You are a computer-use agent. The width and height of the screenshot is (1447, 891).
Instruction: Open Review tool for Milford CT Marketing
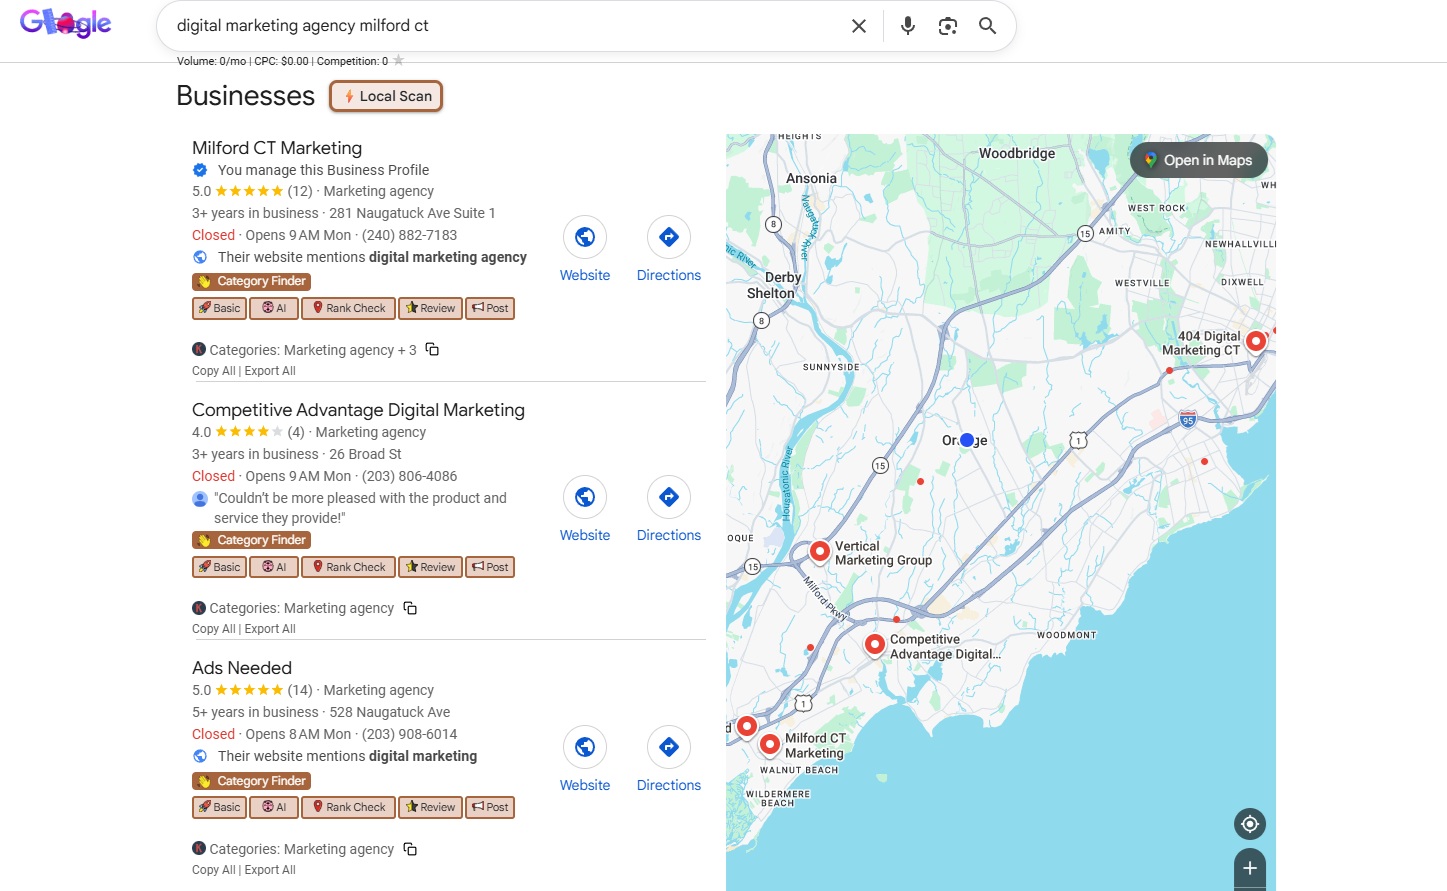[430, 308]
